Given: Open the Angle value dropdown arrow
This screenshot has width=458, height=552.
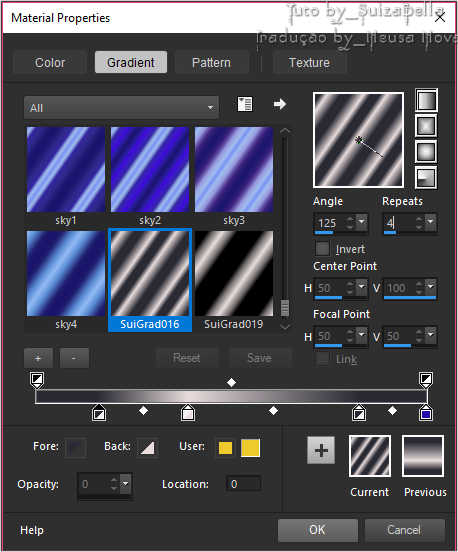Looking at the screenshot, I should [362, 222].
